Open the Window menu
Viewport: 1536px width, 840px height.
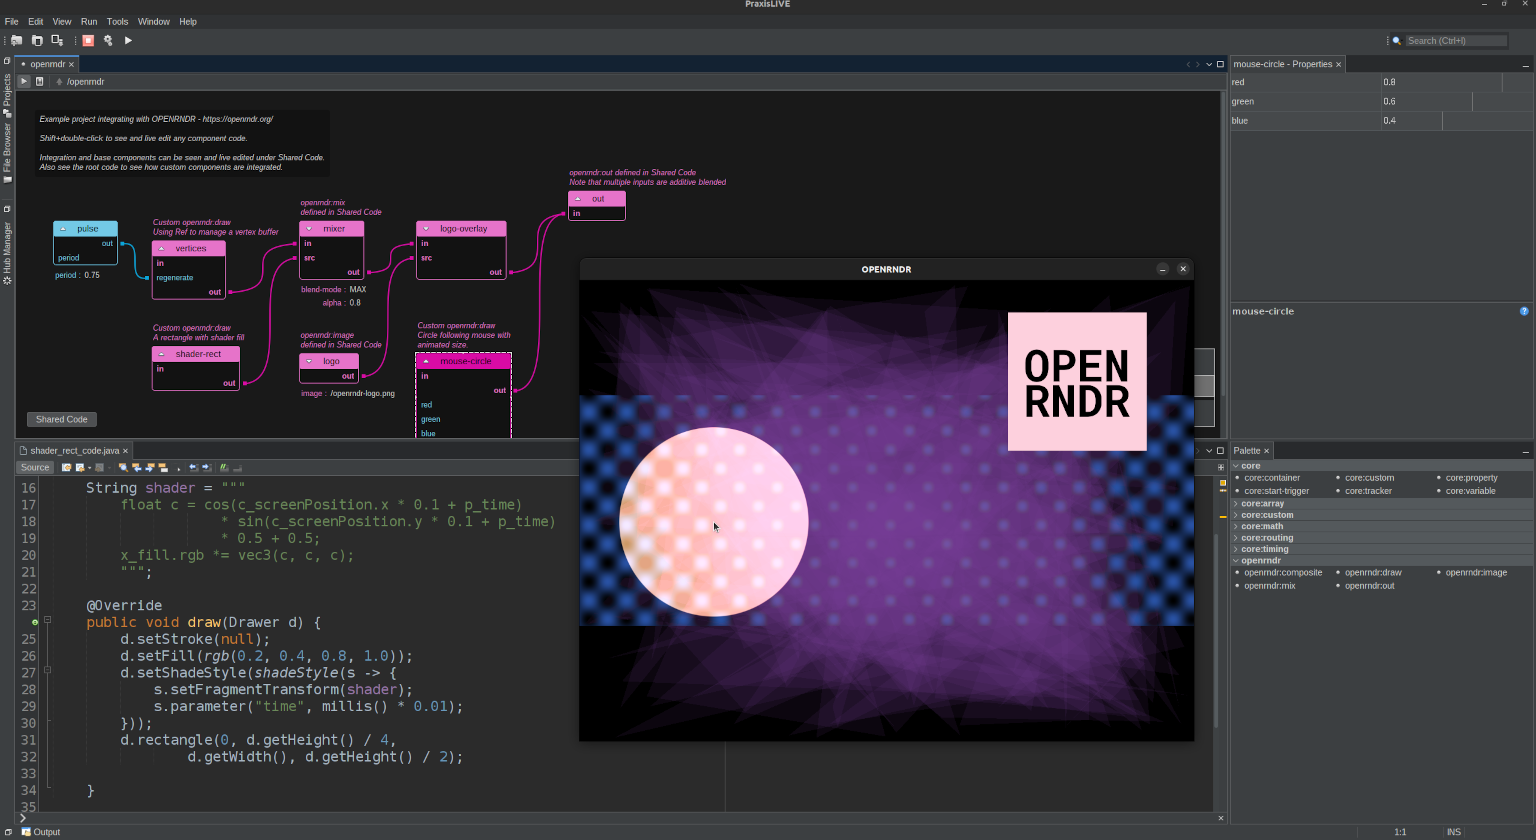(x=154, y=21)
